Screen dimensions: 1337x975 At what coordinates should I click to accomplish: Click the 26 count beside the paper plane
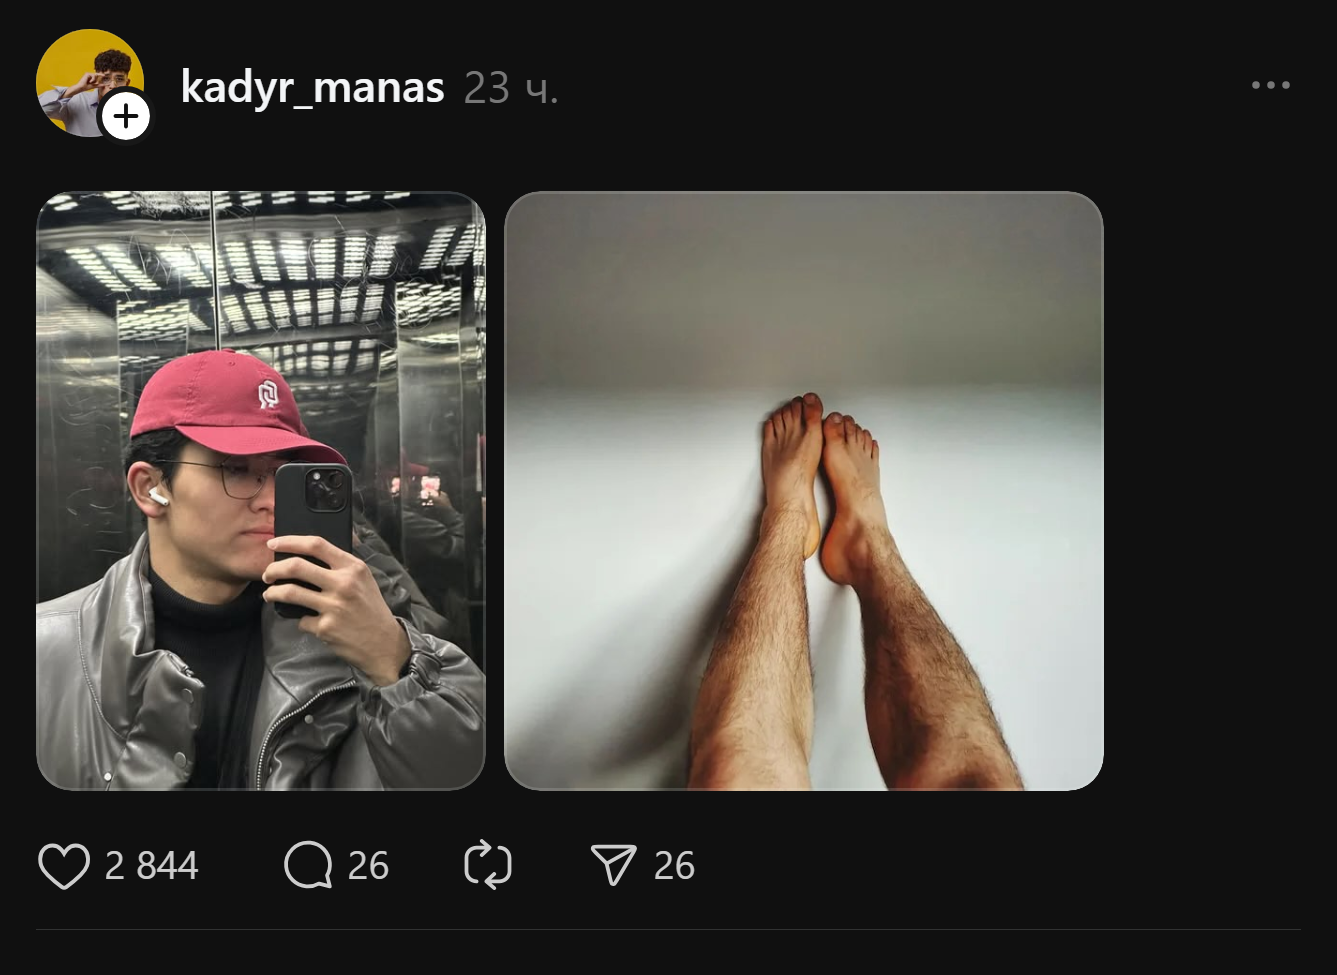(674, 866)
